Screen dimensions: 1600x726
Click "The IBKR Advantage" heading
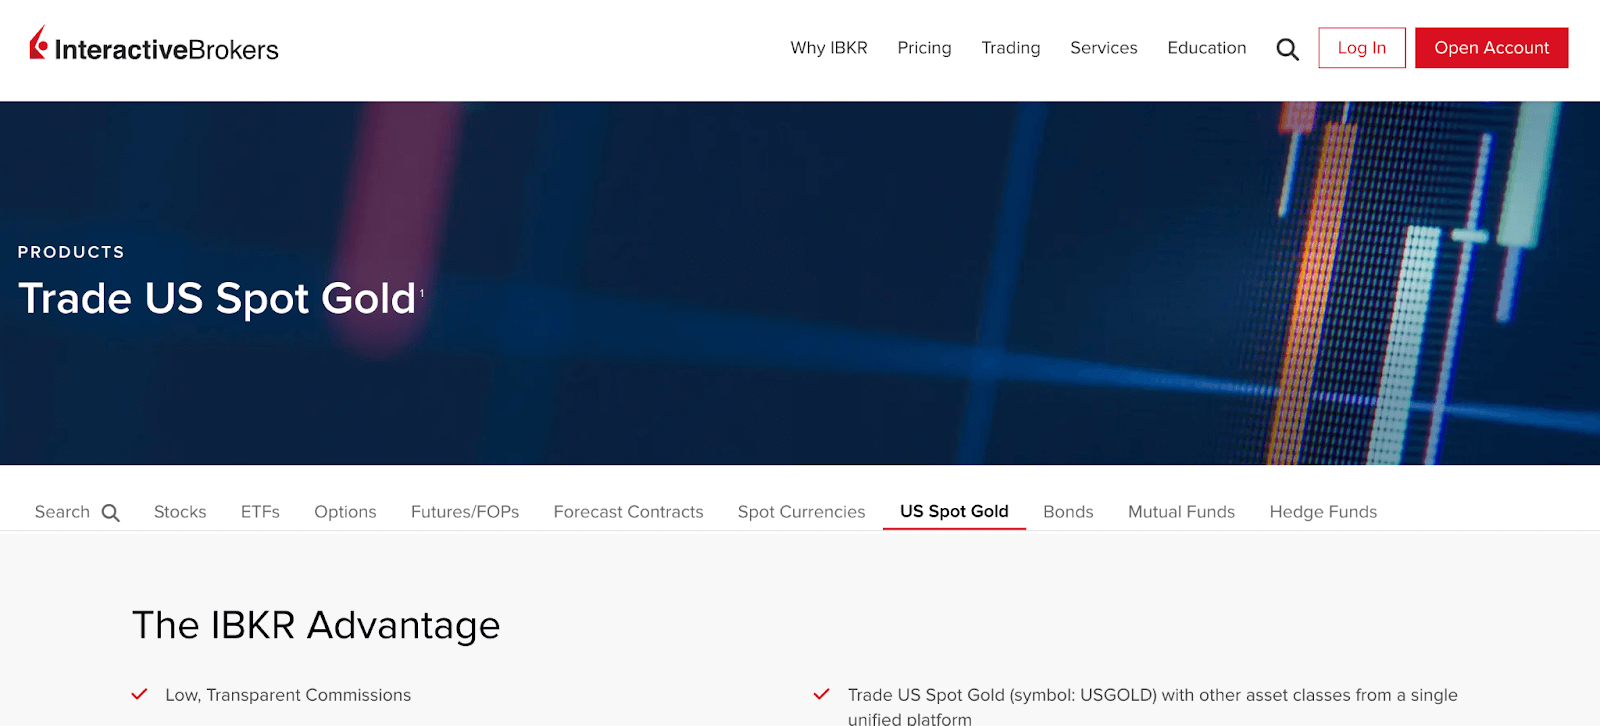(x=316, y=625)
